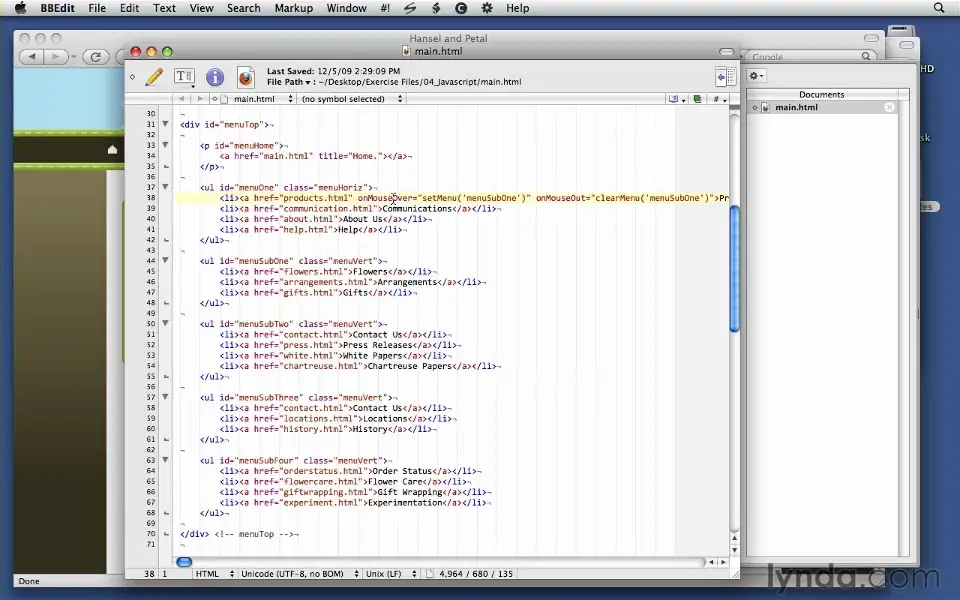The image size is (960, 600).
Task: Open the Search menu
Action: click(244, 8)
